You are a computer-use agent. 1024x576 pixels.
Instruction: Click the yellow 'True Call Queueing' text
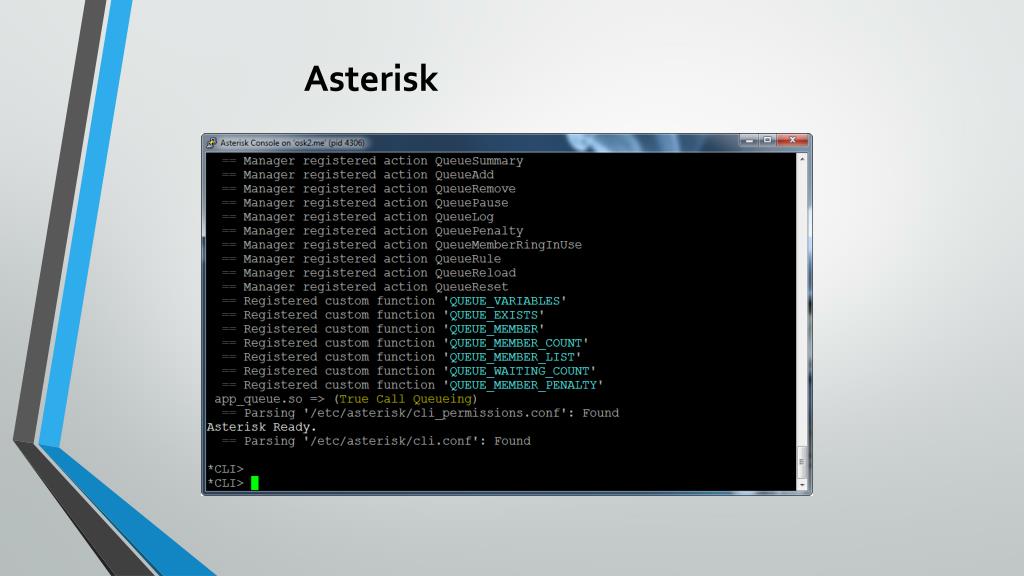coord(405,399)
